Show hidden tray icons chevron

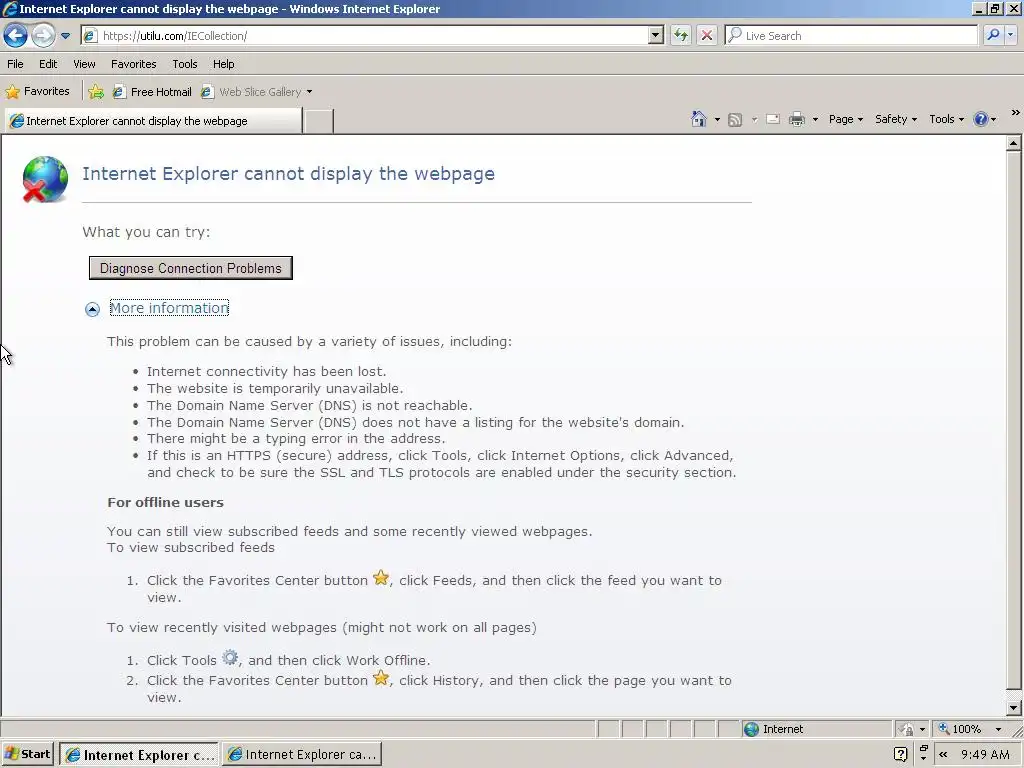[x=943, y=754]
